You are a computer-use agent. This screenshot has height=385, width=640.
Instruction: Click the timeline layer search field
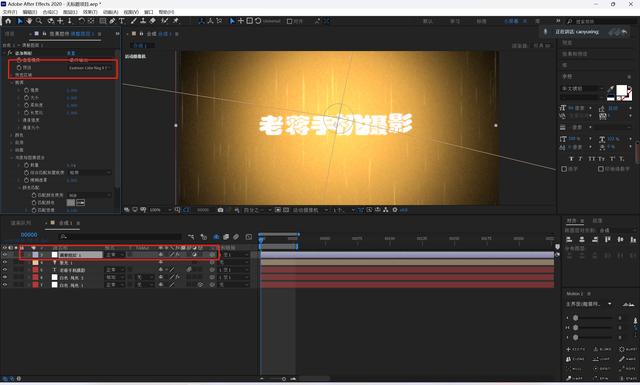tap(120, 236)
